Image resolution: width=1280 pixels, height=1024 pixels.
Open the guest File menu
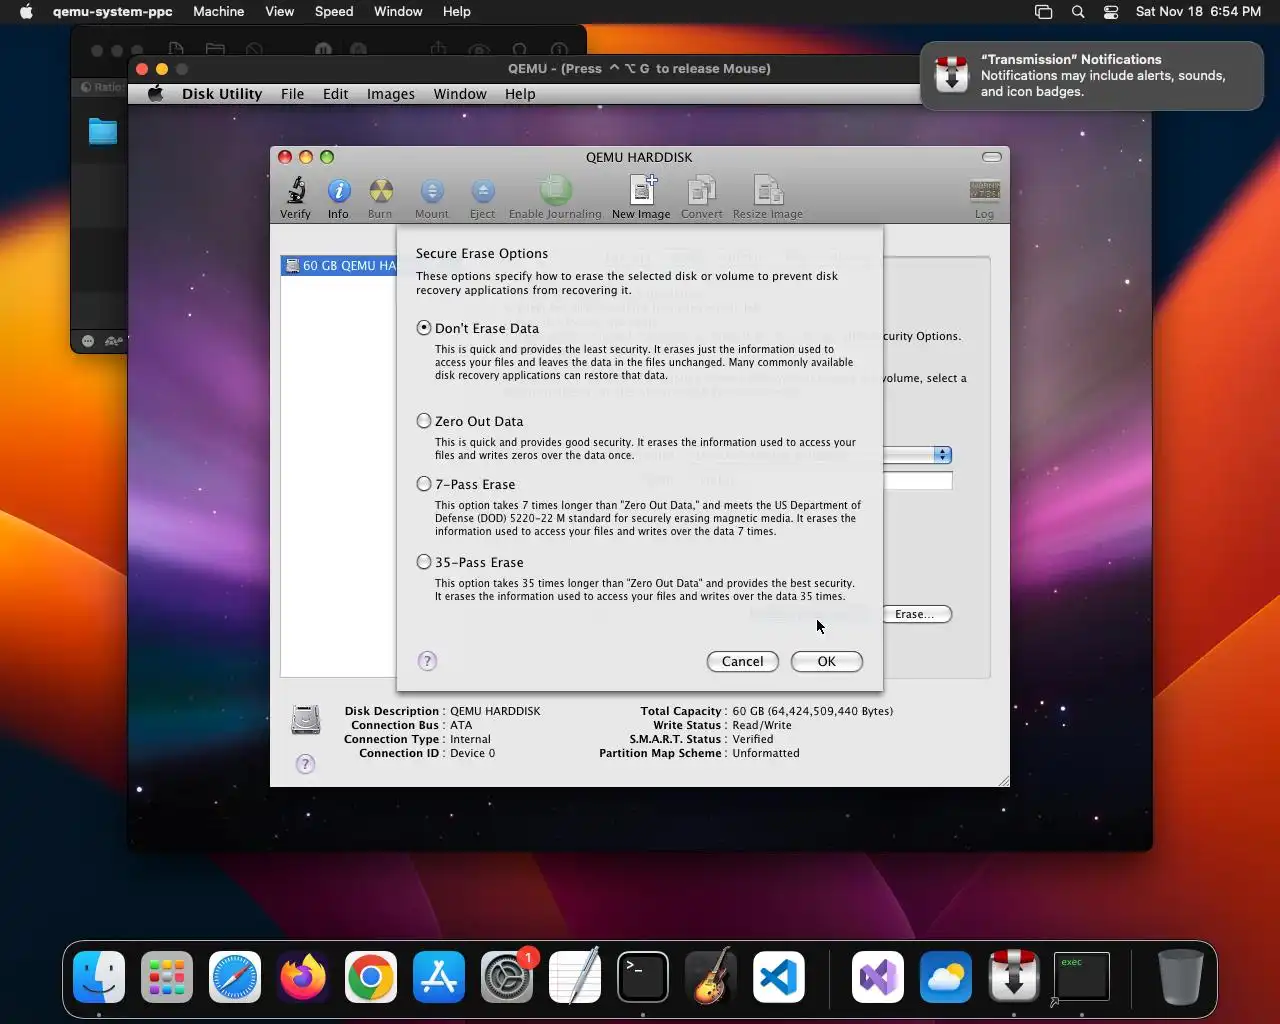tap(293, 94)
